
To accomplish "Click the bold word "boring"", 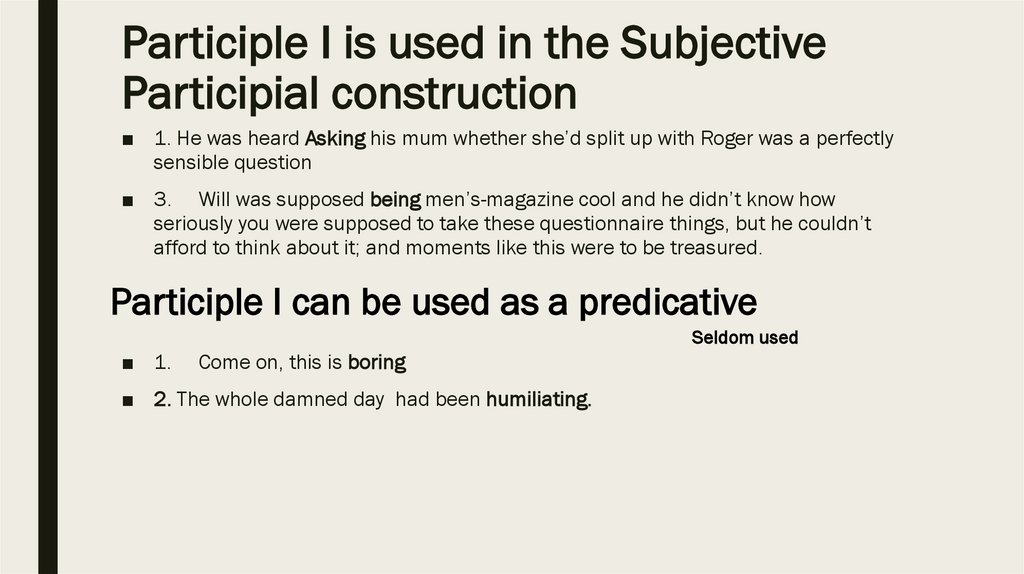I will tap(377, 362).
